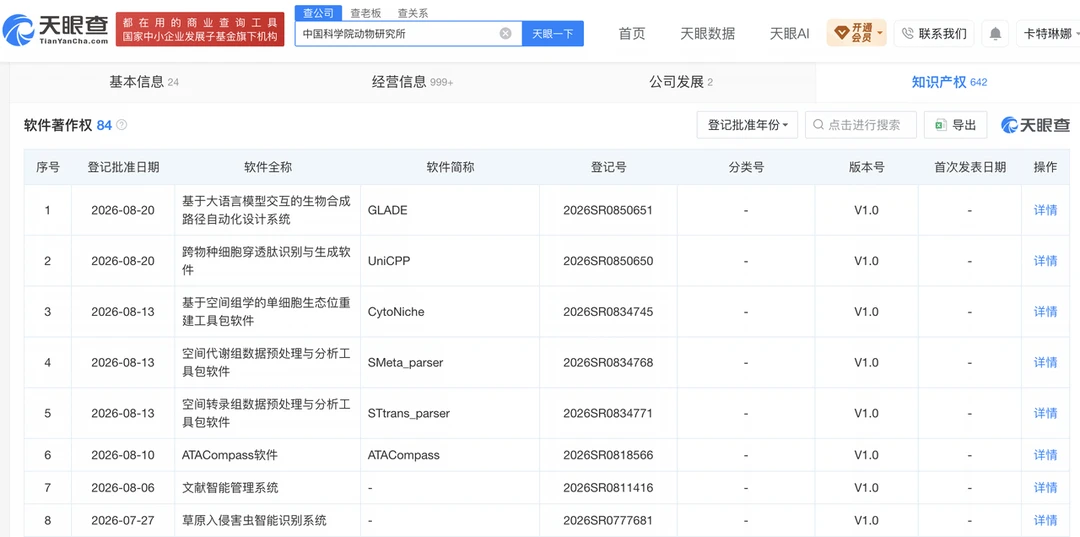This screenshot has height=537, width=1080.
Task: Click the 天眼一下 search button
Action: pyautogui.click(x=552, y=33)
